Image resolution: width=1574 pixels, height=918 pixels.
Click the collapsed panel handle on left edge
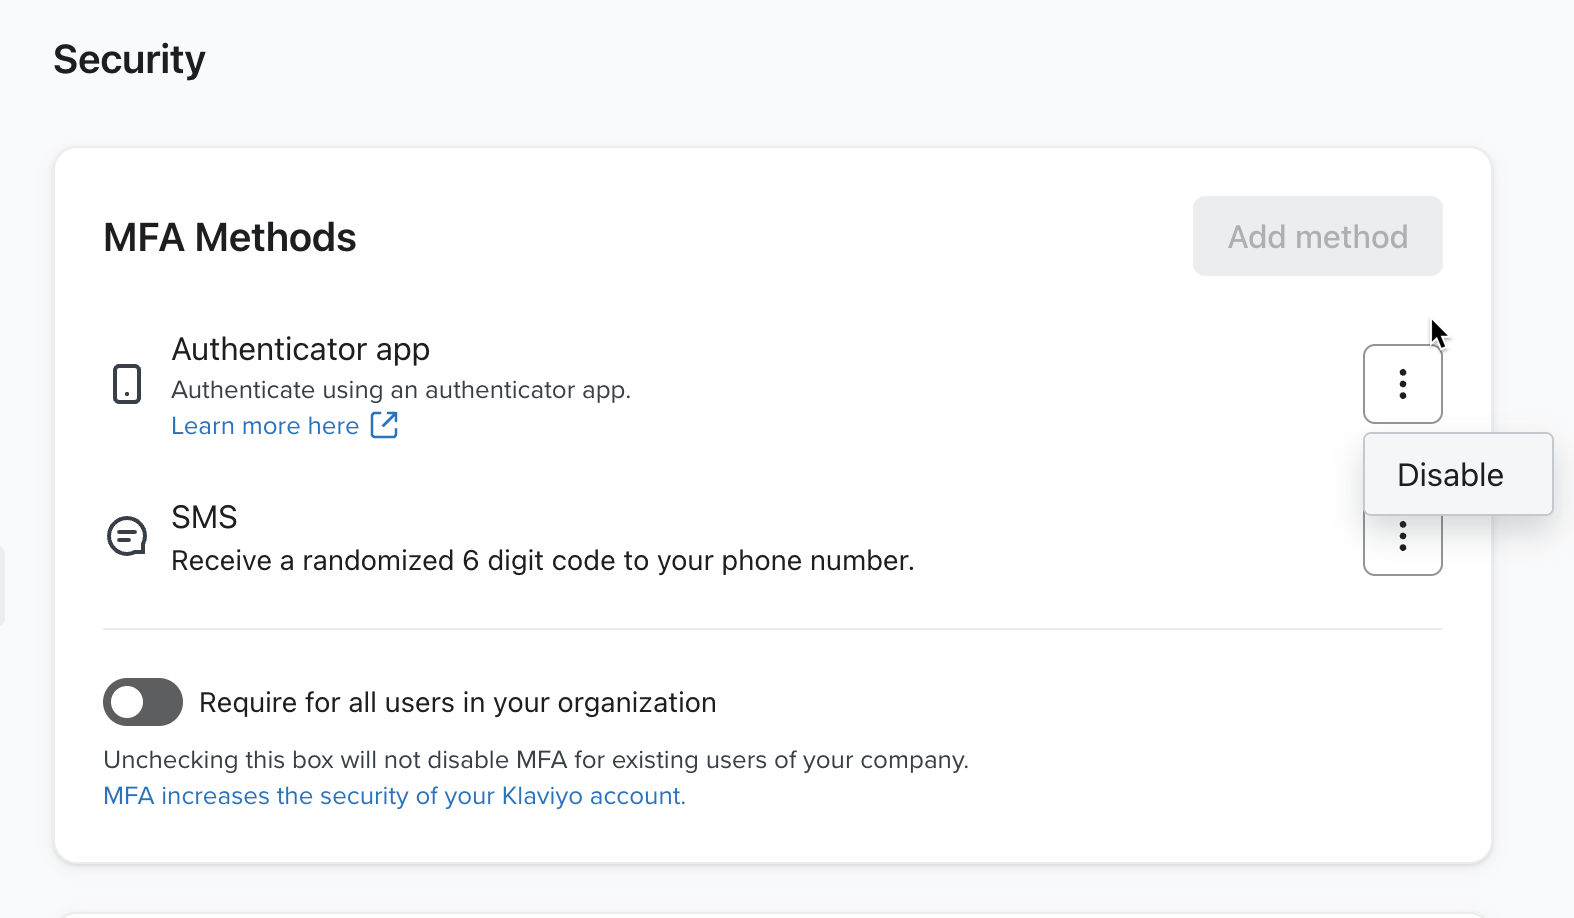pos(2,586)
